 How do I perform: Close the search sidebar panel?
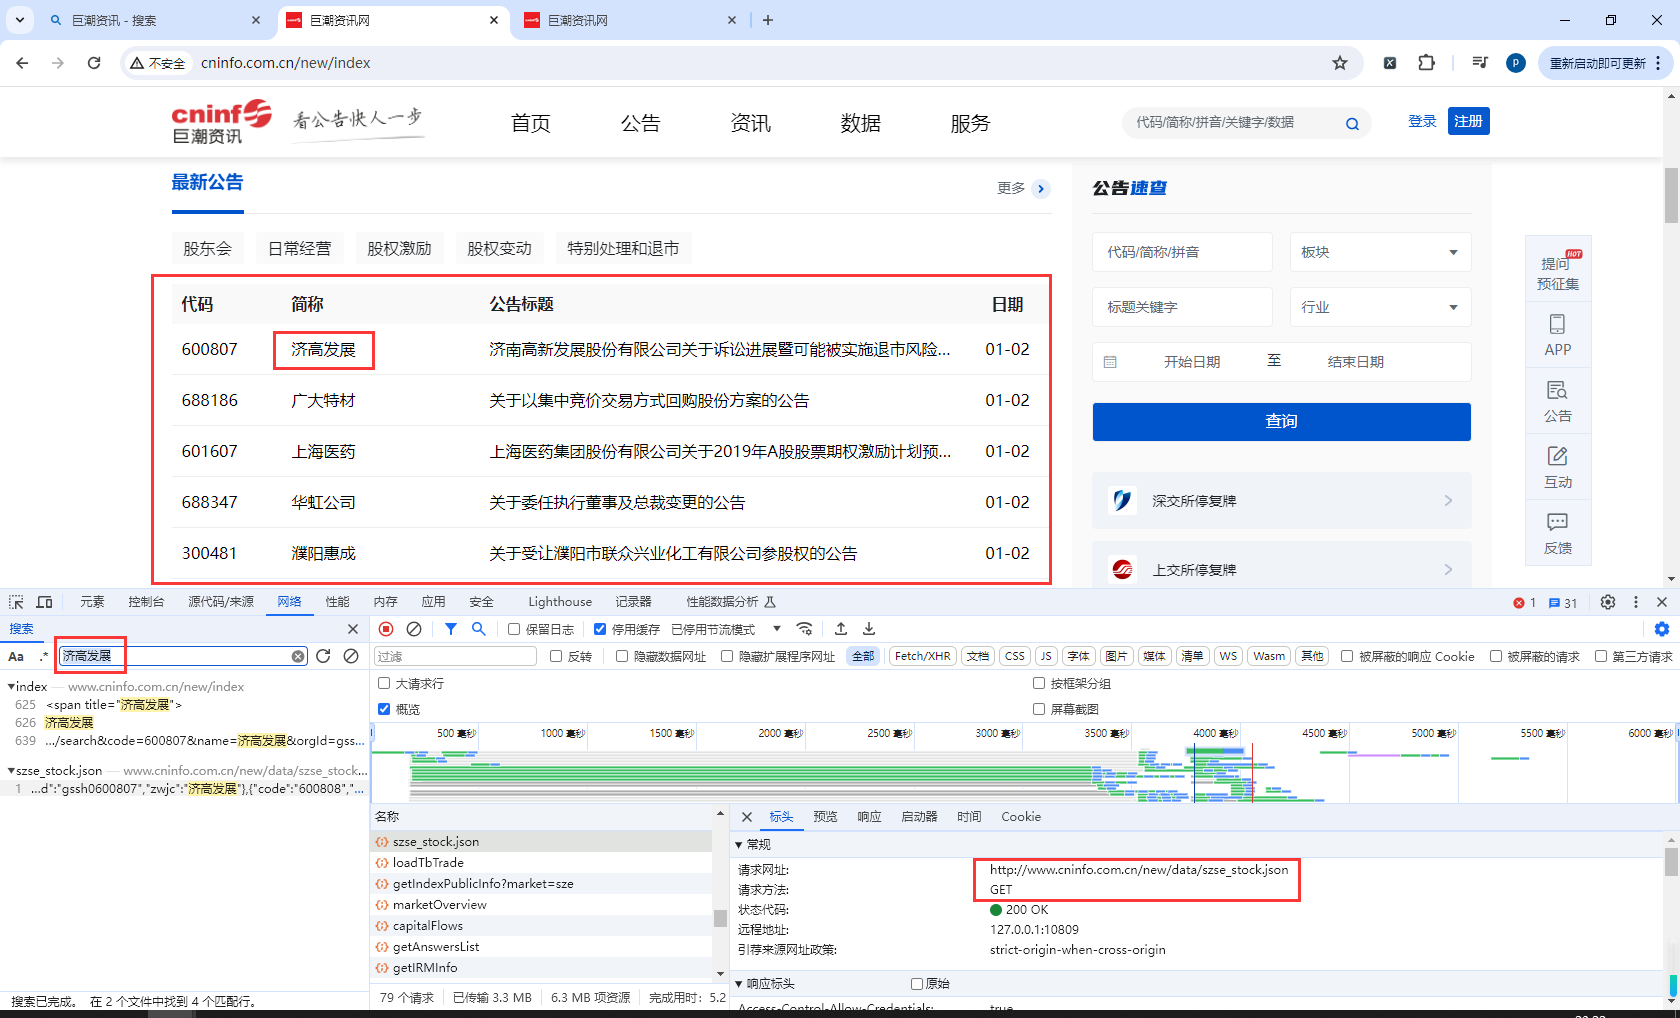tap(353, 629)
